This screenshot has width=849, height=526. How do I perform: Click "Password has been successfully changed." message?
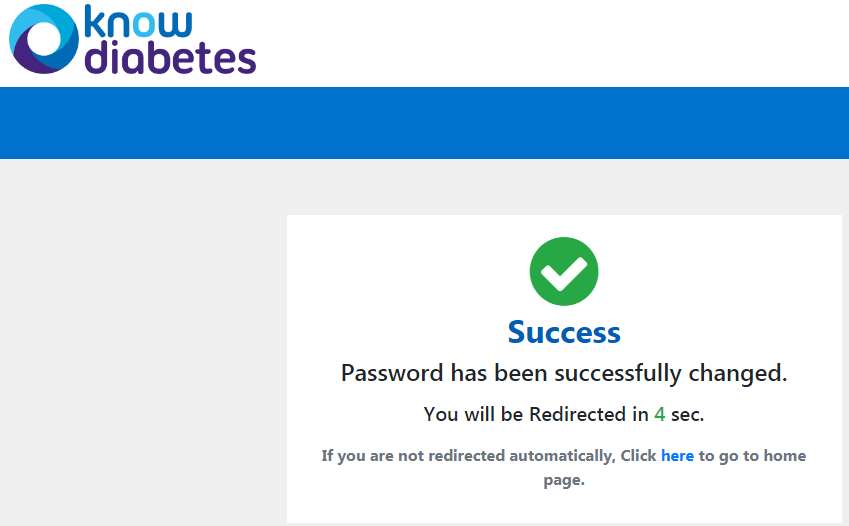point(564,373)
